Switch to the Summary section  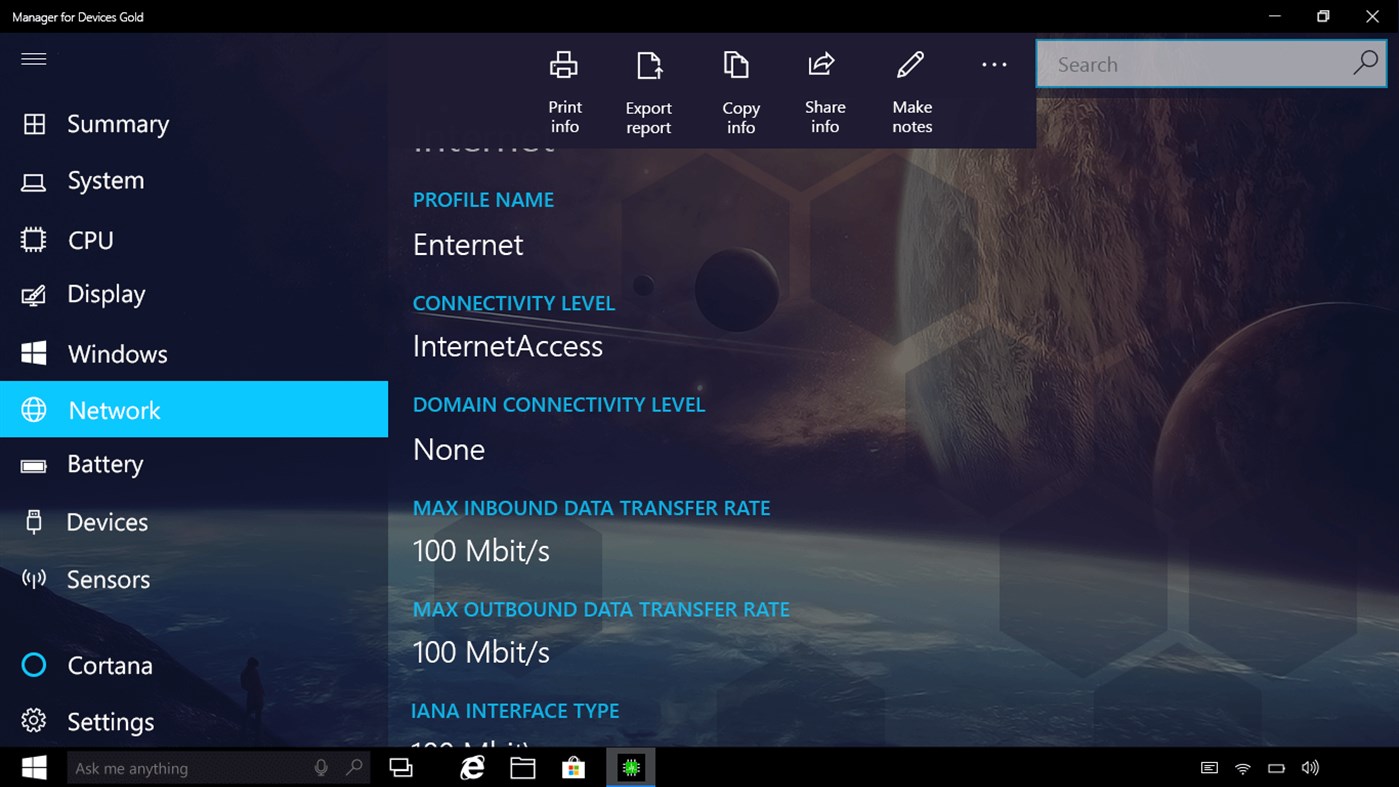coord(117,123)
